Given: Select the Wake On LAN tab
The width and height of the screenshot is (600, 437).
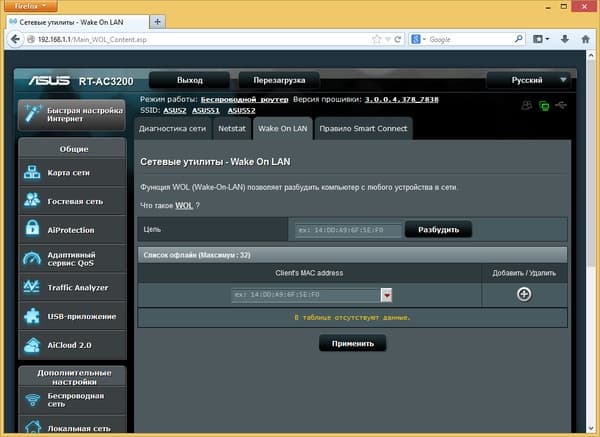Looking at the screenshot, I should (x=282, y=129).
